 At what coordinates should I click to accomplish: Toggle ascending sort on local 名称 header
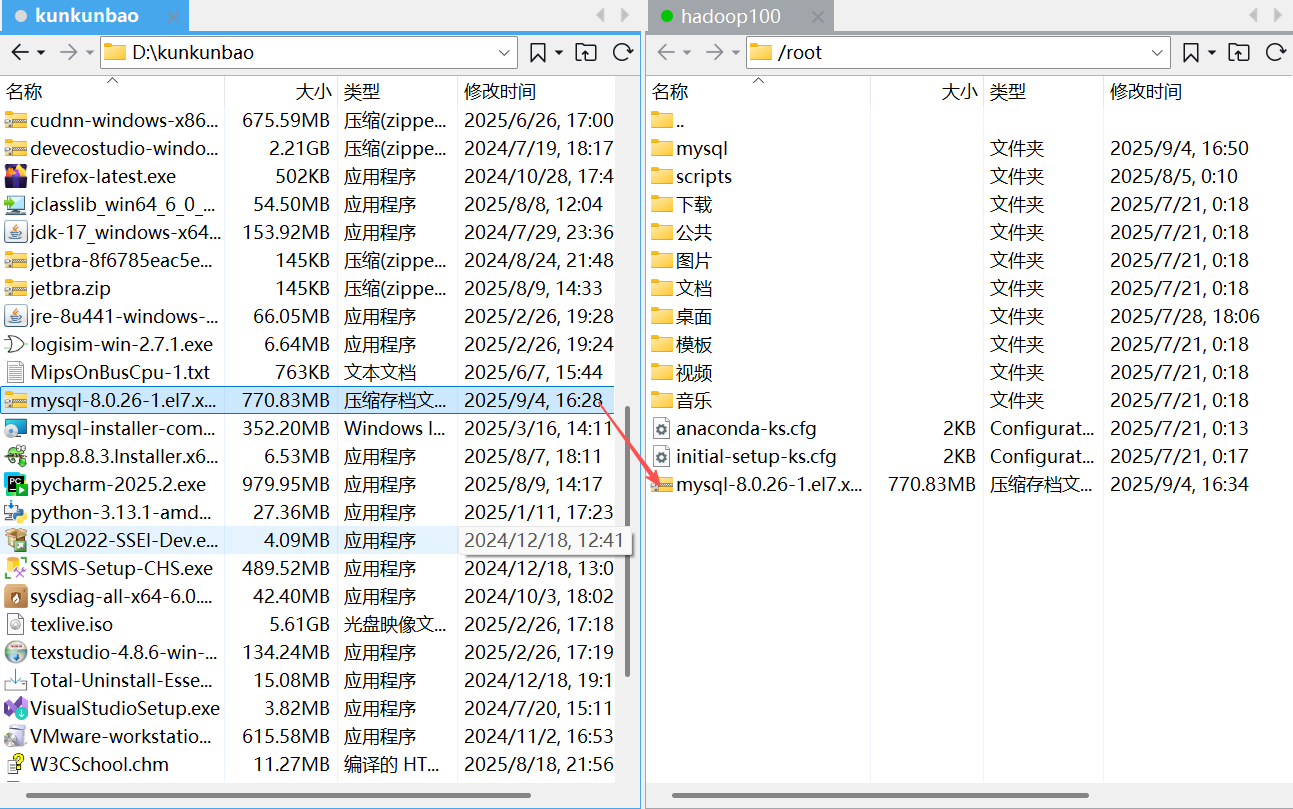24,91
